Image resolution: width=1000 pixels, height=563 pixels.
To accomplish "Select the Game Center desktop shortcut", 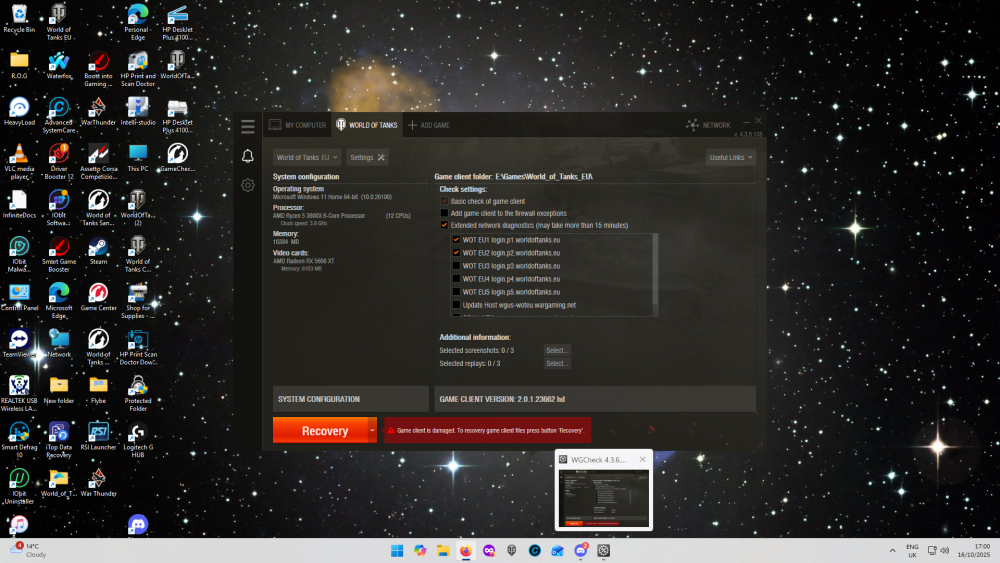I will pyautogui.click(x=98, y=297).
